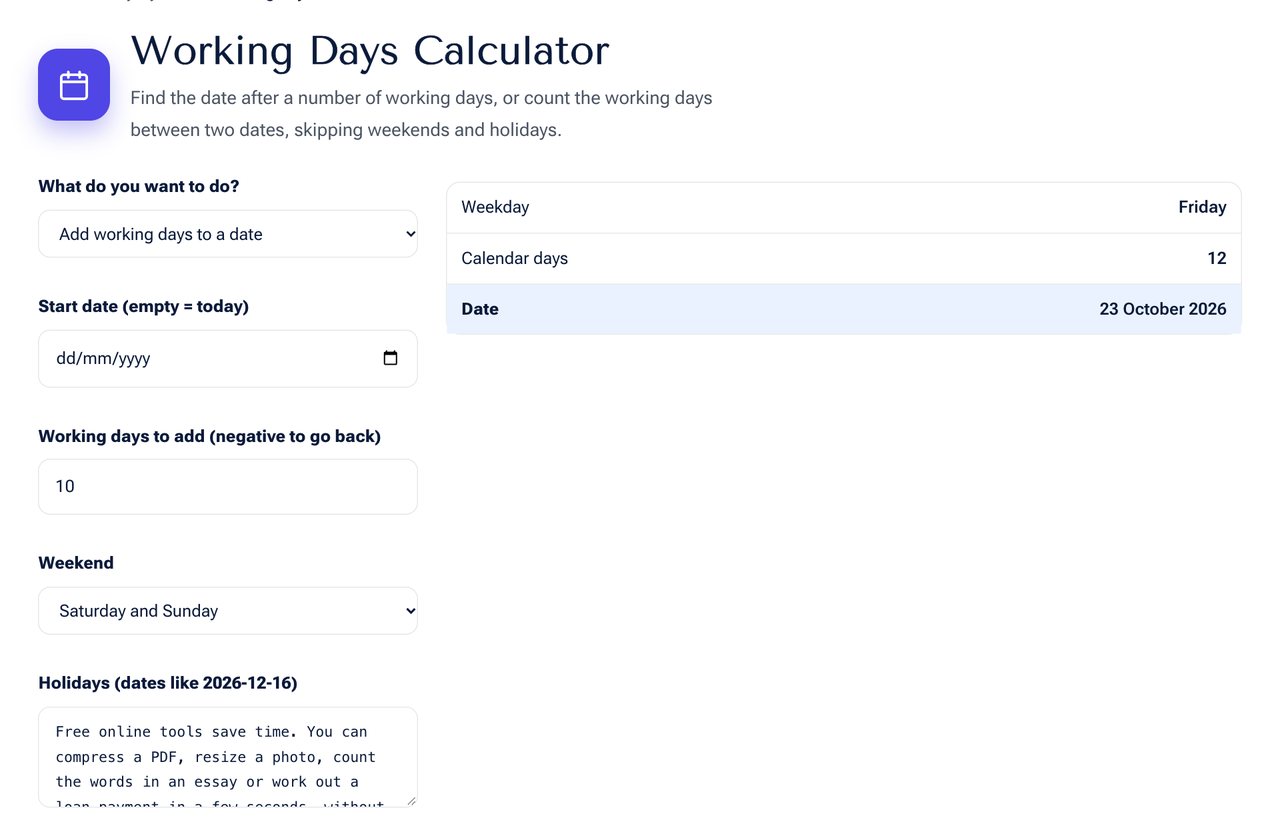This screenshot has width=1280, height=820.
Task: Click the 'Weekday' result row label
Action: (495, 207)
